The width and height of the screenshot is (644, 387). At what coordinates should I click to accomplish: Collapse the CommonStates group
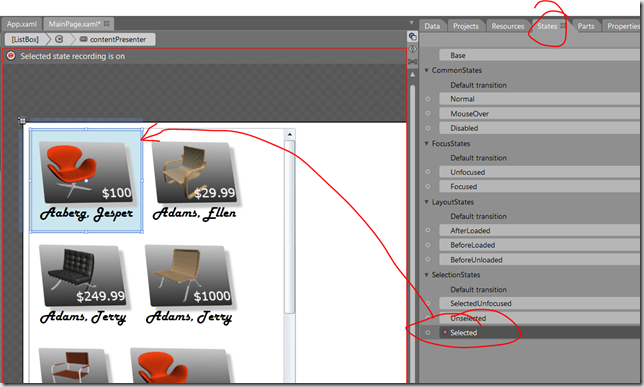(426, 70)
